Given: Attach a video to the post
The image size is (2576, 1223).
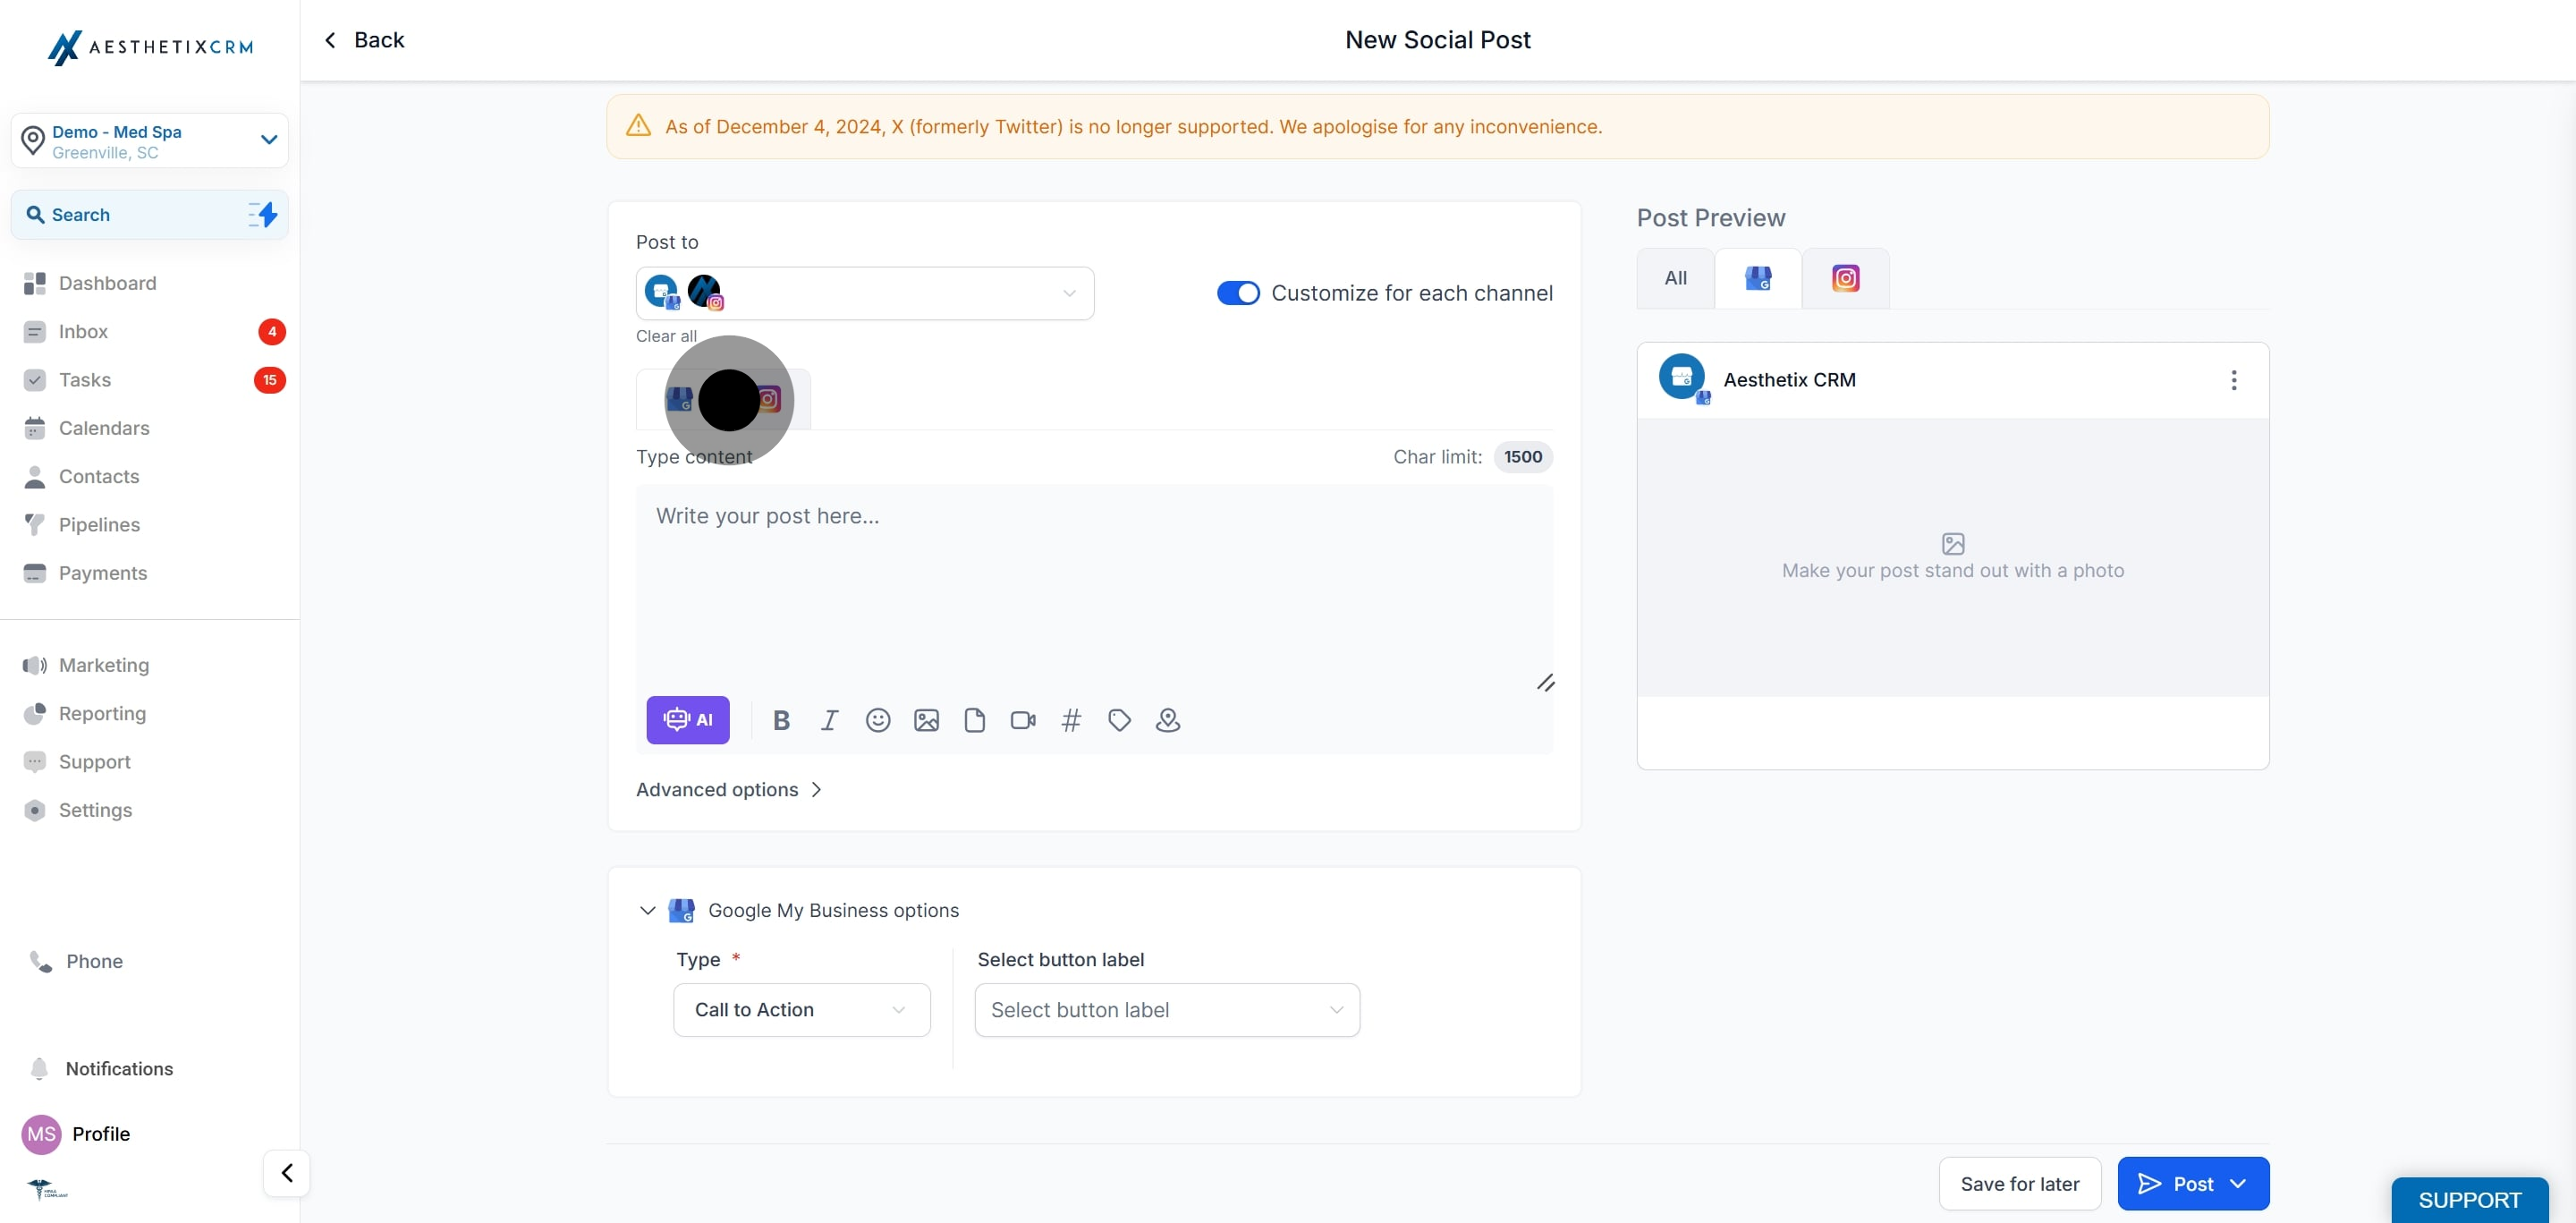Looking at the screenshot, I should tap(1022, 720).
